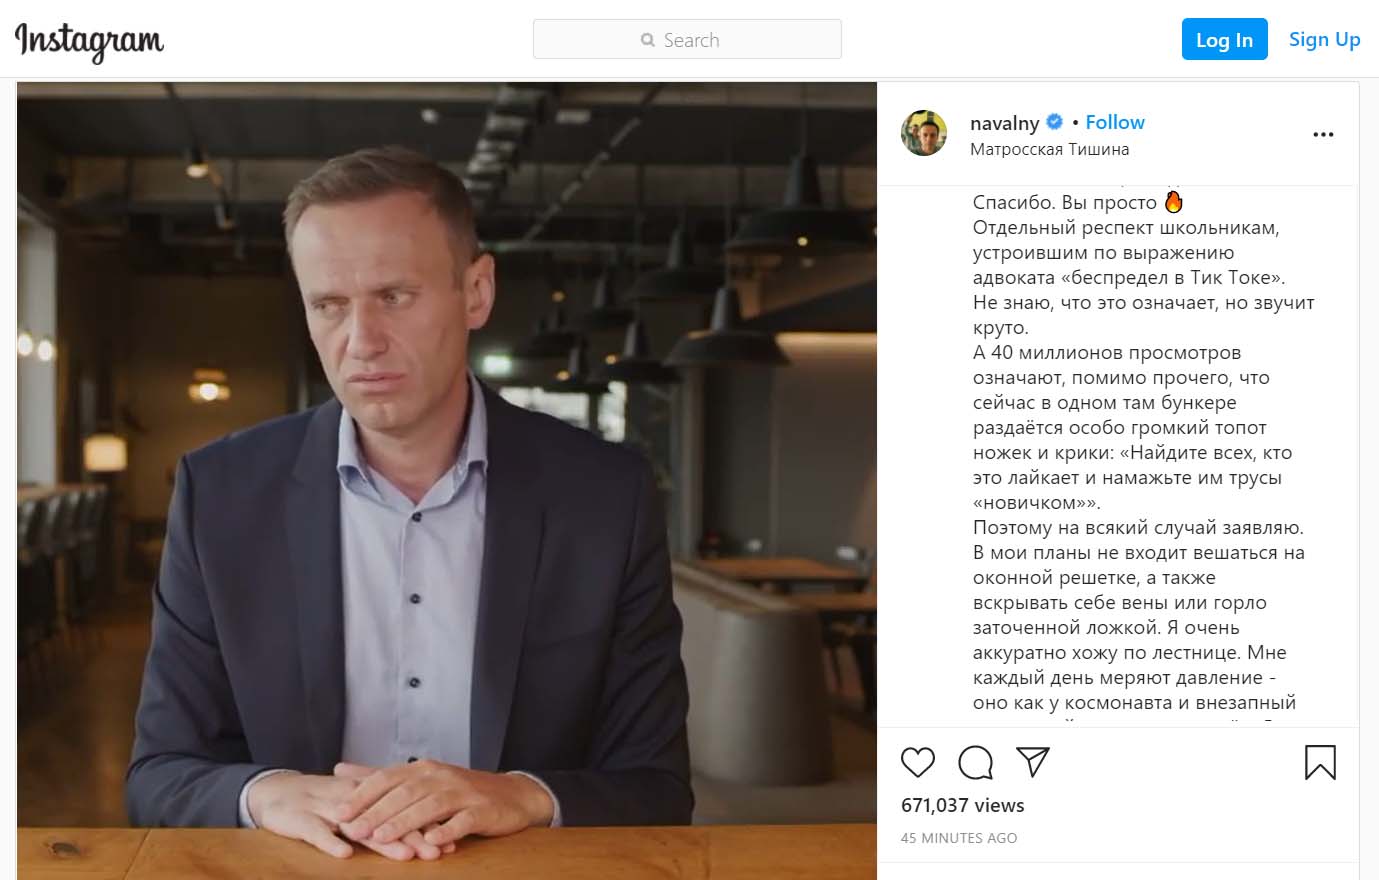The width and height of the screenshot is (1379, 880).
Task: Open the navalny username link
Action: [x=1004, y=123]
